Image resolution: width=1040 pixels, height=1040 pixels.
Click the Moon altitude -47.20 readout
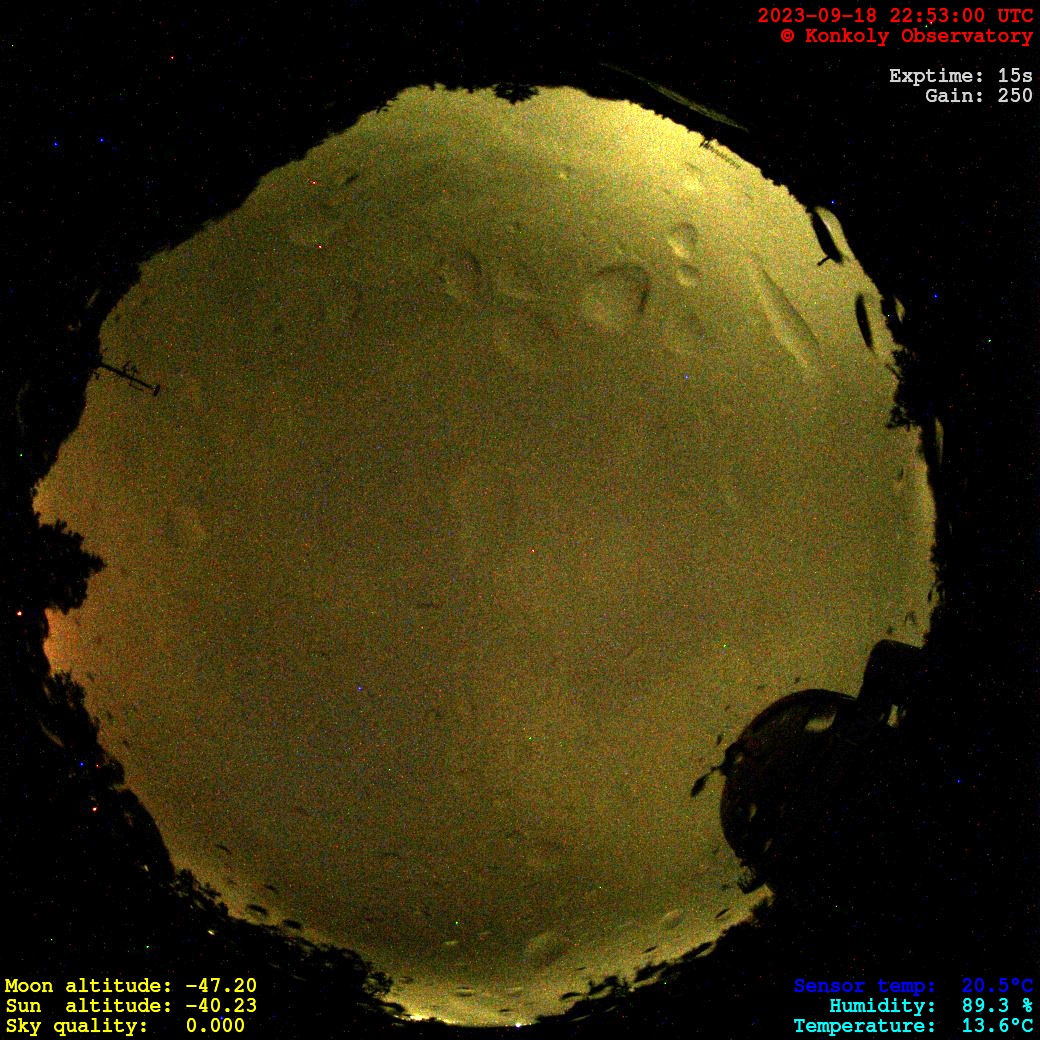click(x=130, y=986)
